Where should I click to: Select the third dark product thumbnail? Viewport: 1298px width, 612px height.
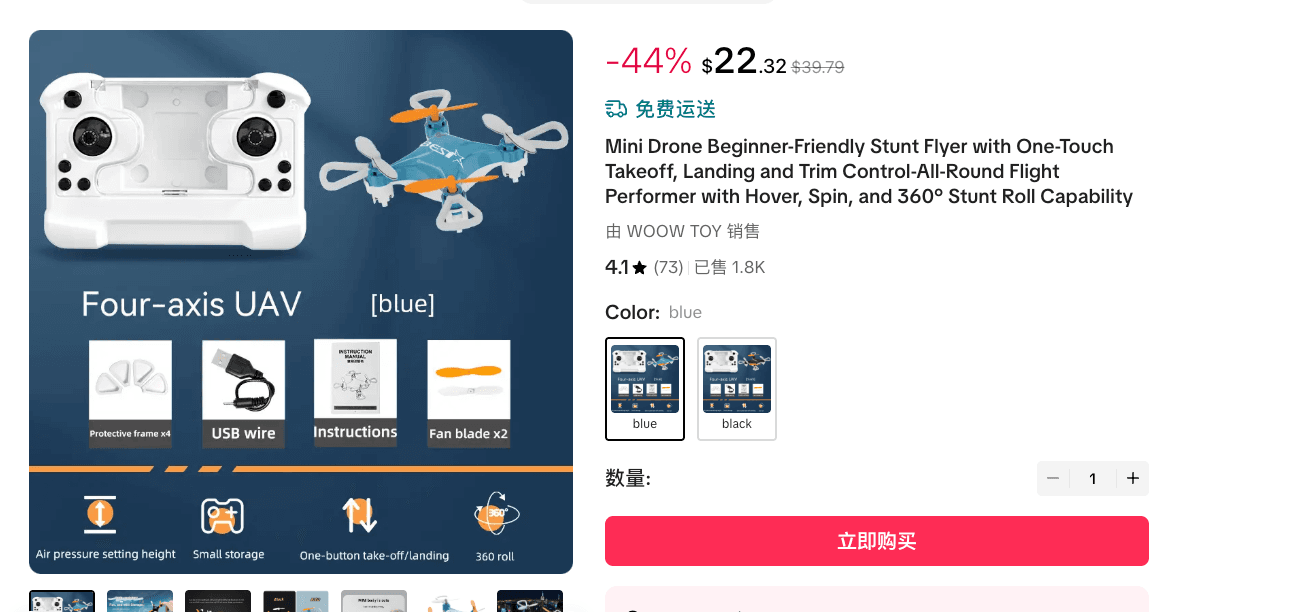pyautogui.click(x=218, y=601)
